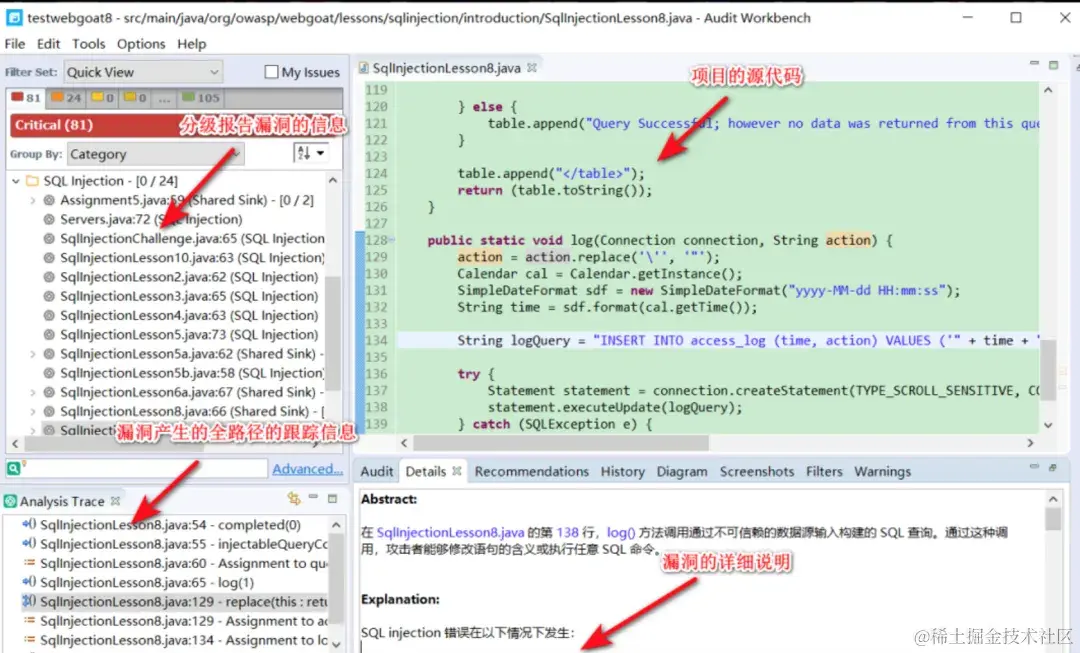Switch to the Diagram tab
Viewport: 1080px width, 653px height.
[x=682, y=472]
